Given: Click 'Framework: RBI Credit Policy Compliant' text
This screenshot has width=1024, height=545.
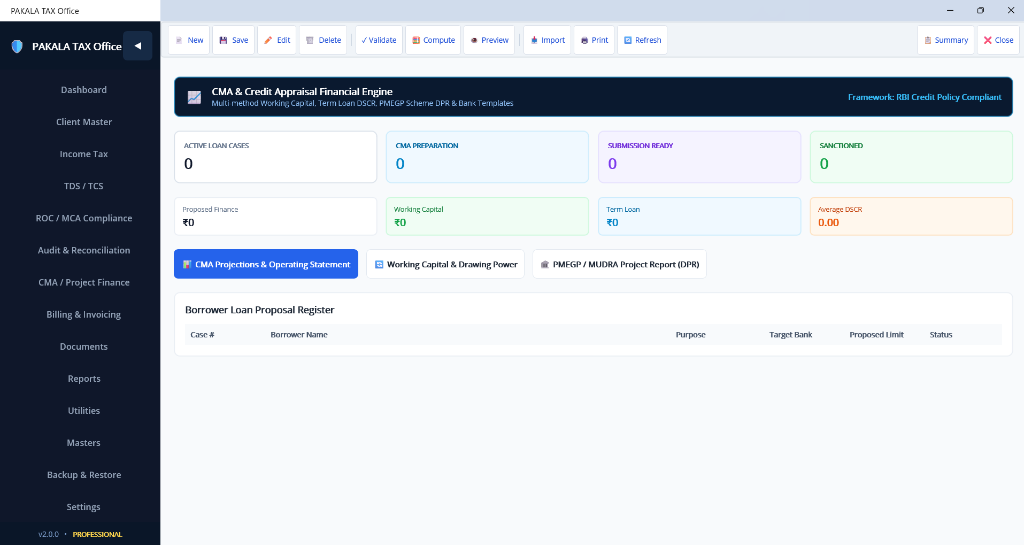Looking at the screenshot, I should coord(924,97).
